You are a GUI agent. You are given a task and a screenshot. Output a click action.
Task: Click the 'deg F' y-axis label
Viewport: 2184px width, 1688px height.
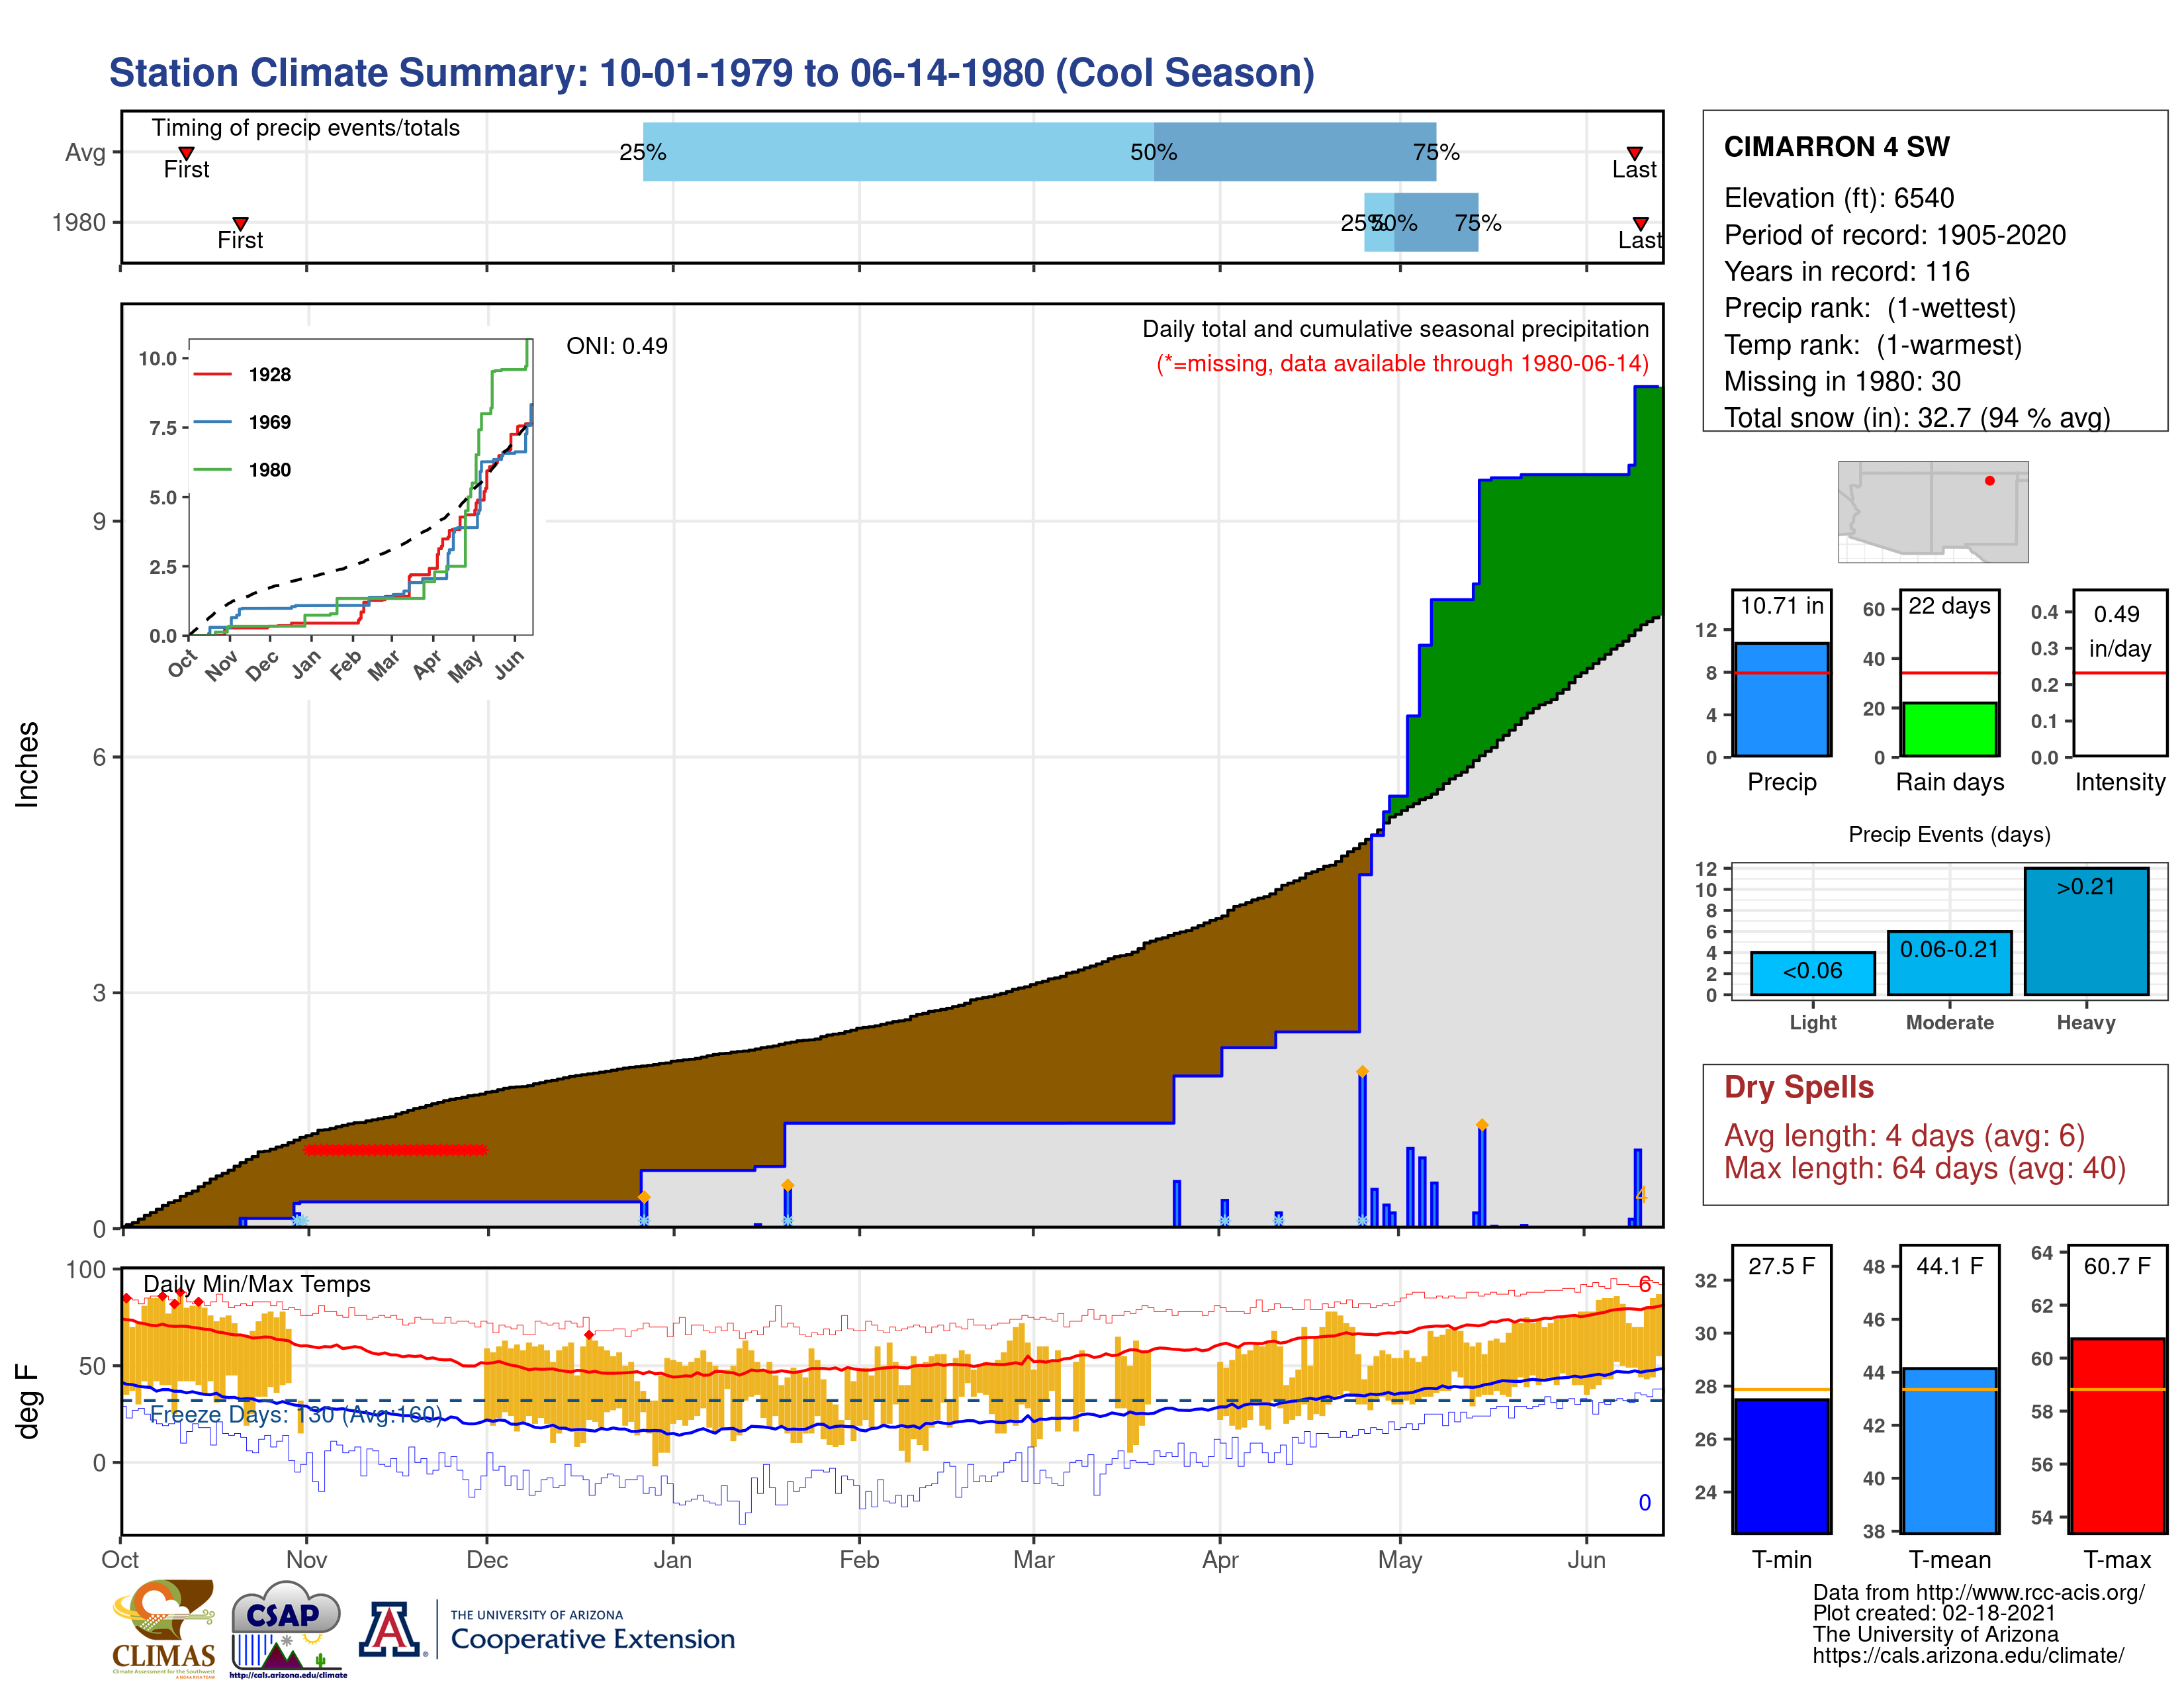click(x=27, y=1401)
